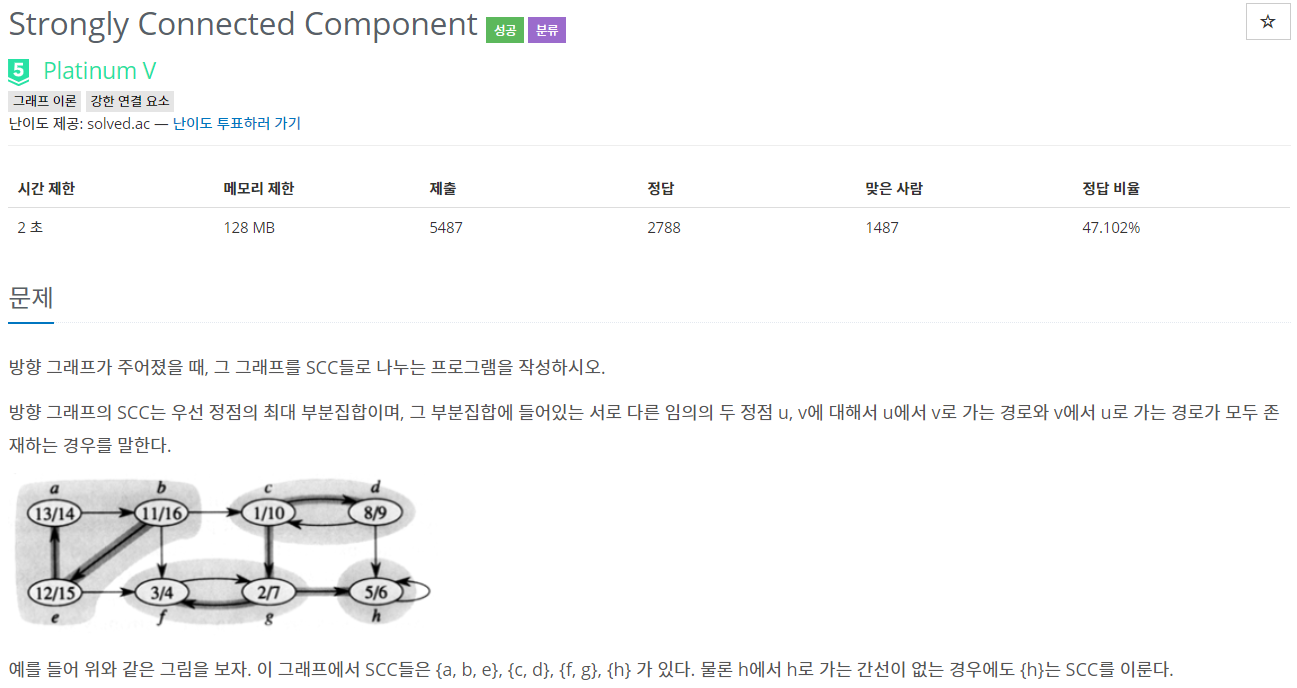Click node 5/6 labeled h in graph
Viewport: 1297px width, 688px height.
(x=375, y=591)
